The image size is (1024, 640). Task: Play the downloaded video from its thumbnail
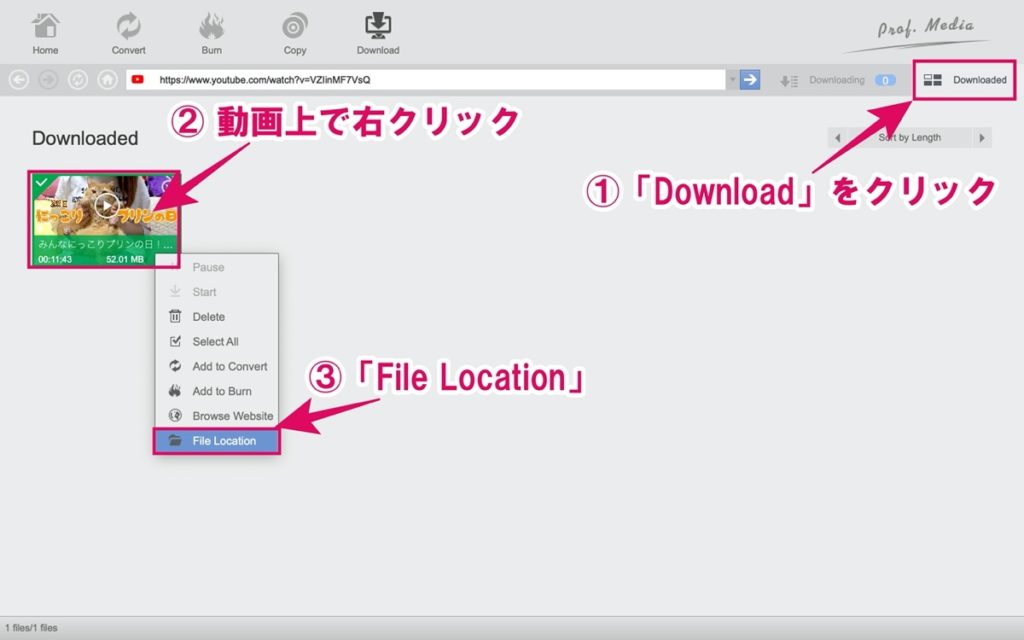pyautogui.click(x=106, y=205)
